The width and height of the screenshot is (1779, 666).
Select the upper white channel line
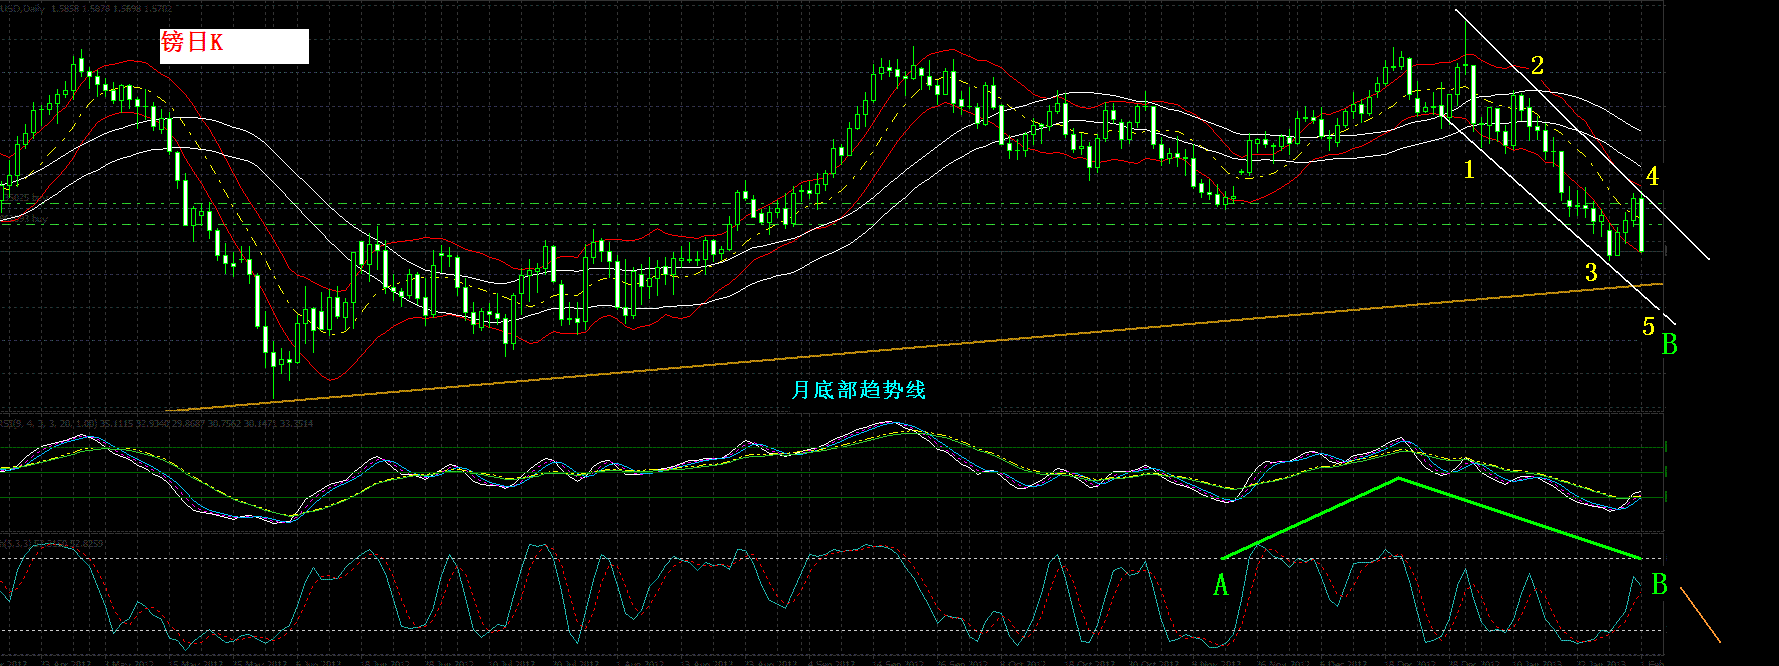pyautogui.click(x=1582, y=134)
